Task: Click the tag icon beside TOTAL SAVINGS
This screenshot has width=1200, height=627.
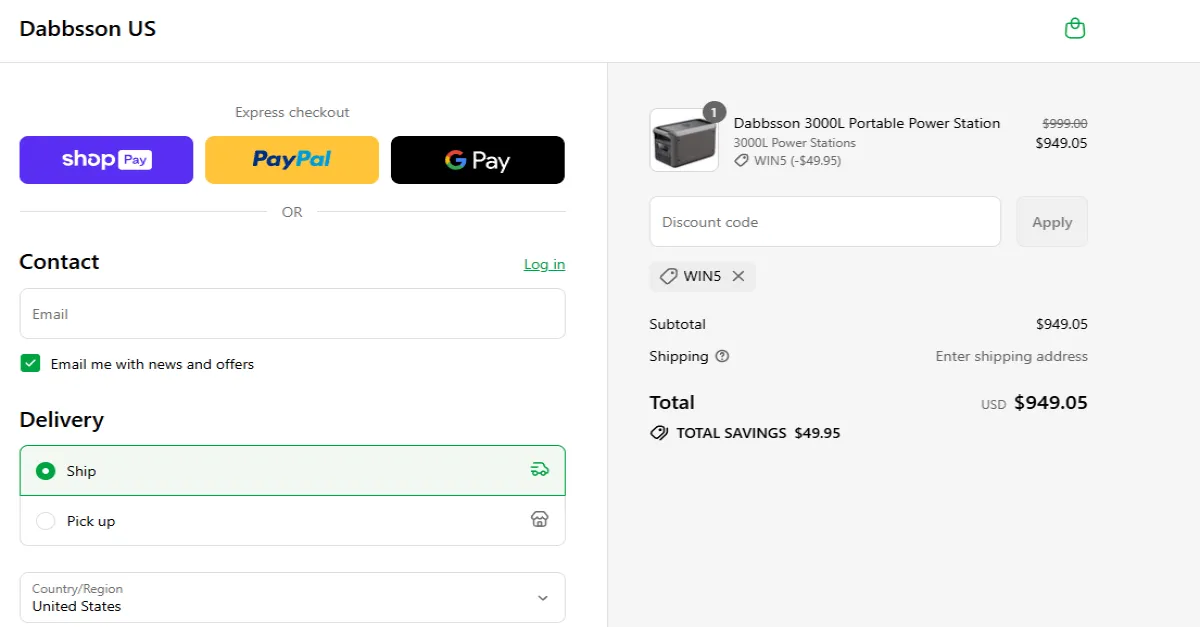Action: [659, 432]
